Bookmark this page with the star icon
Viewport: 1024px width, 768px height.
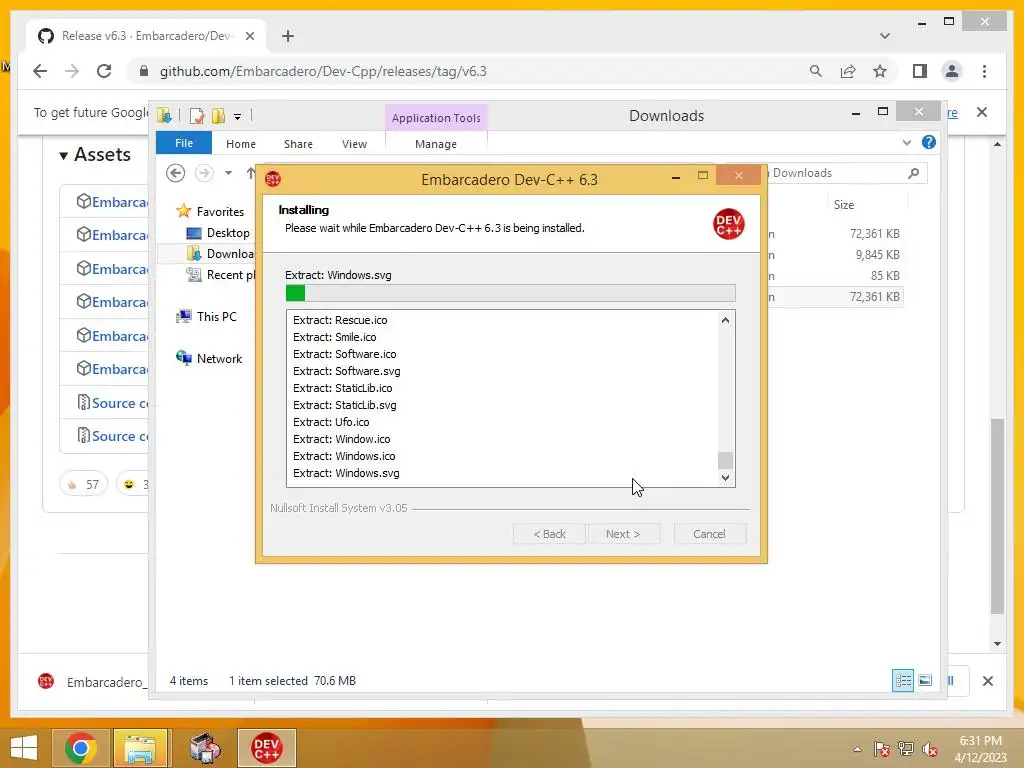(880, 71)
